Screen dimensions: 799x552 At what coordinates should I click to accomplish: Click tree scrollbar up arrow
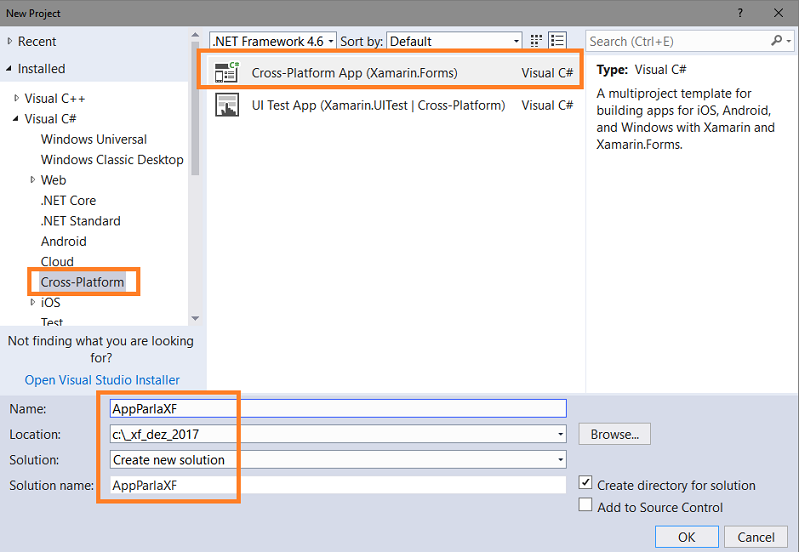click(195, 35)
